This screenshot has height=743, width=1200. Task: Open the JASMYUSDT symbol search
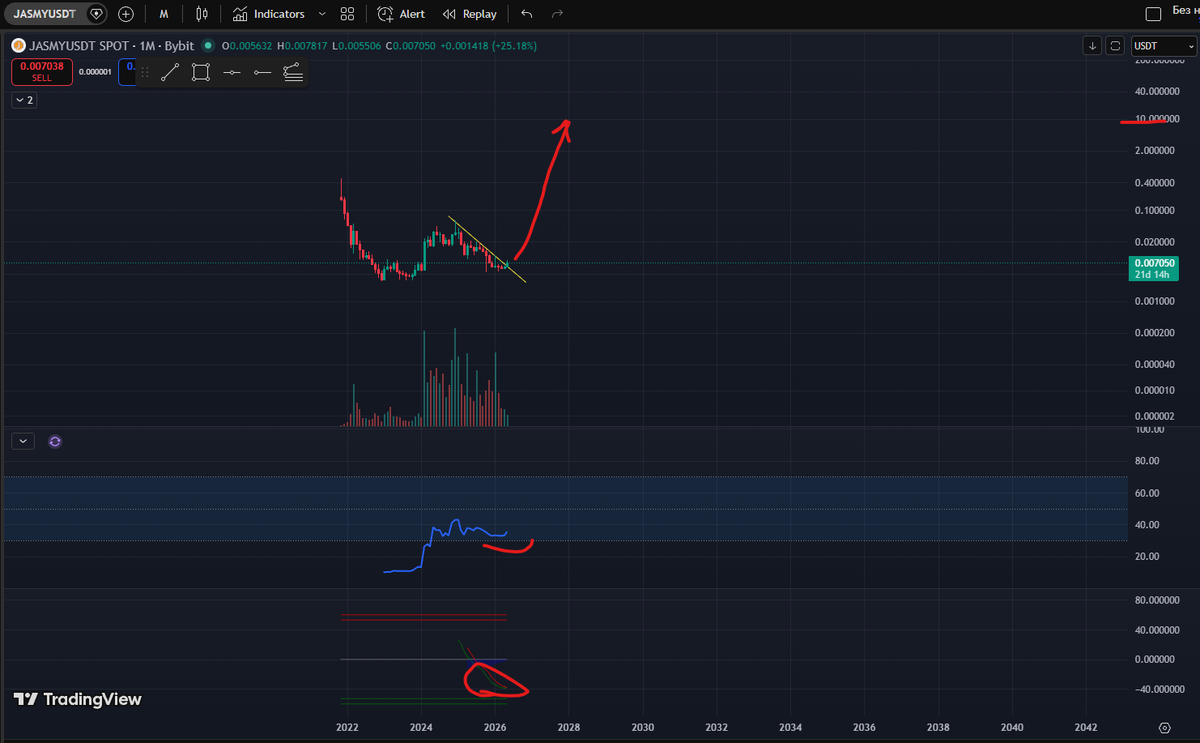coord(44,14)
